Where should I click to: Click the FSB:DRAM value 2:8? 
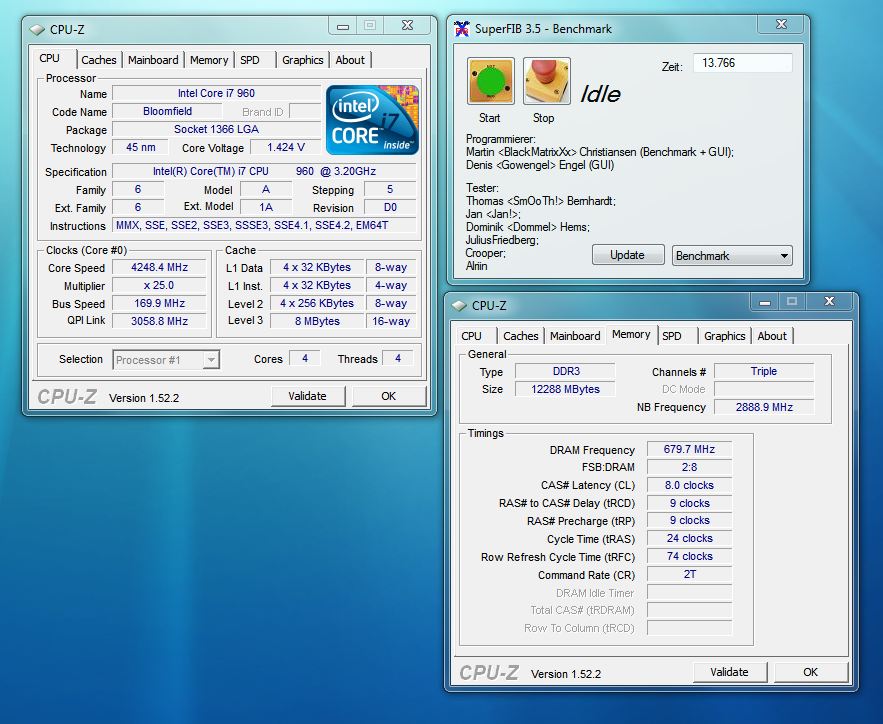(x=689, y=467)
